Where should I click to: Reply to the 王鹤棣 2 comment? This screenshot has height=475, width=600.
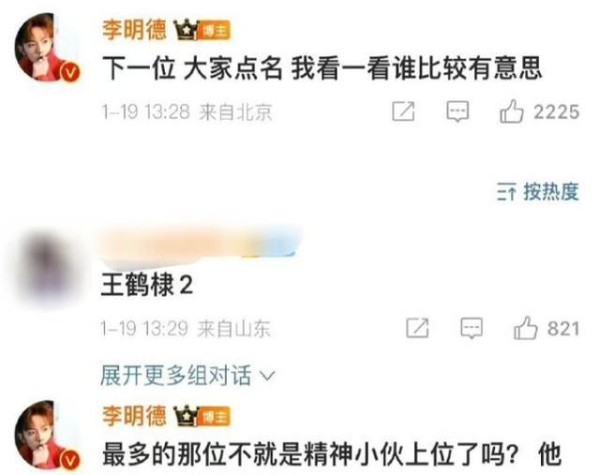click(471, 328)
